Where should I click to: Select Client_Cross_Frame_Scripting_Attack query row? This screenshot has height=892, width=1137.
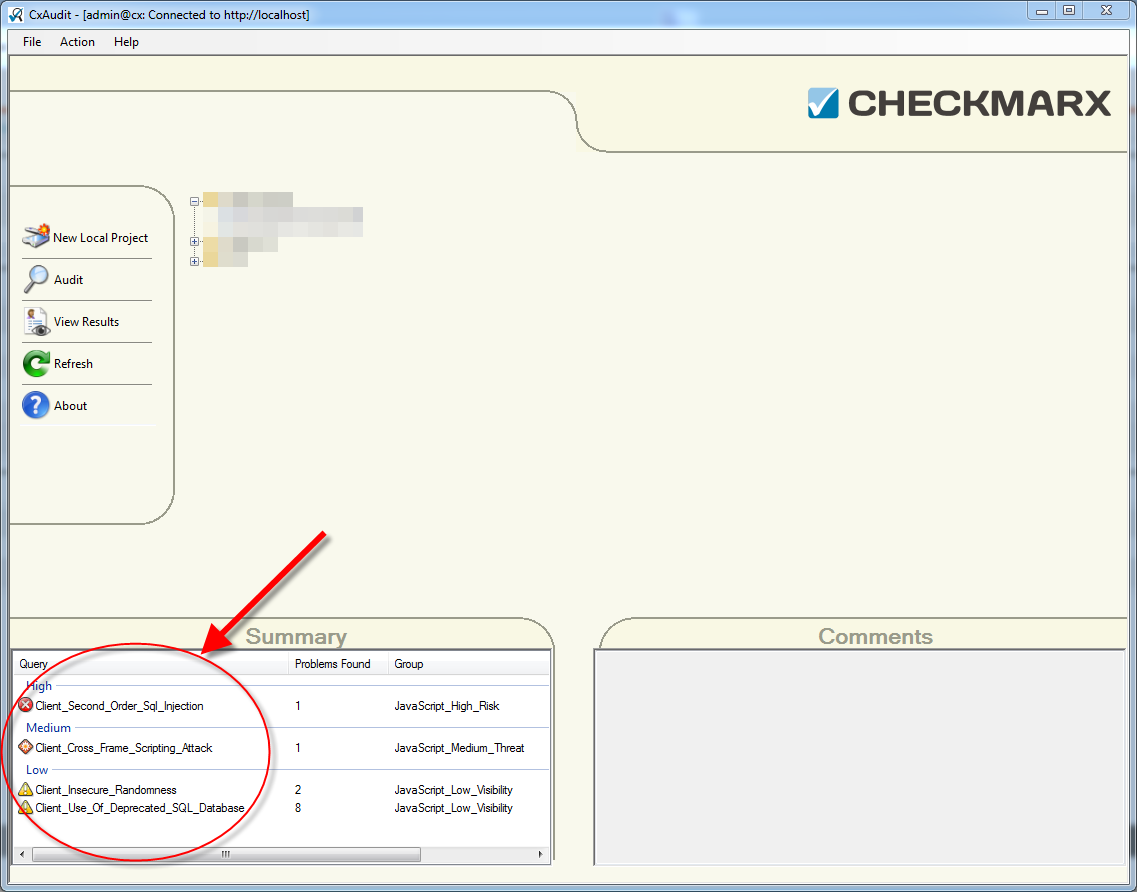(x=281, y=748)
